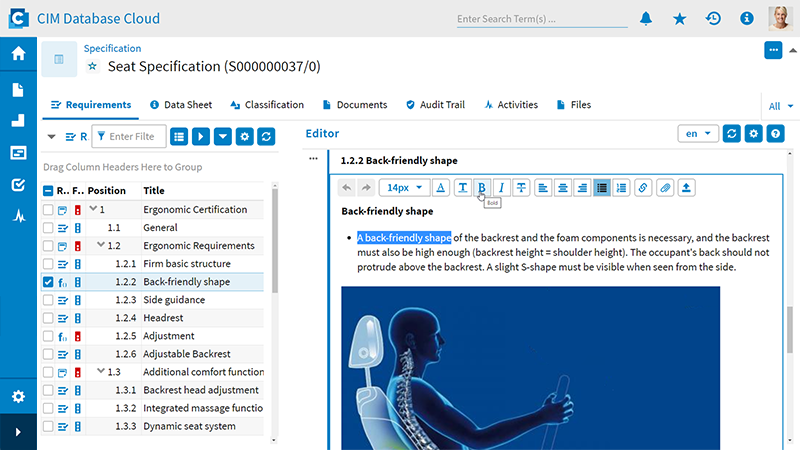Open the Audit Trail tab
Viewport: 800px width, 450px height.
(439, 105)
